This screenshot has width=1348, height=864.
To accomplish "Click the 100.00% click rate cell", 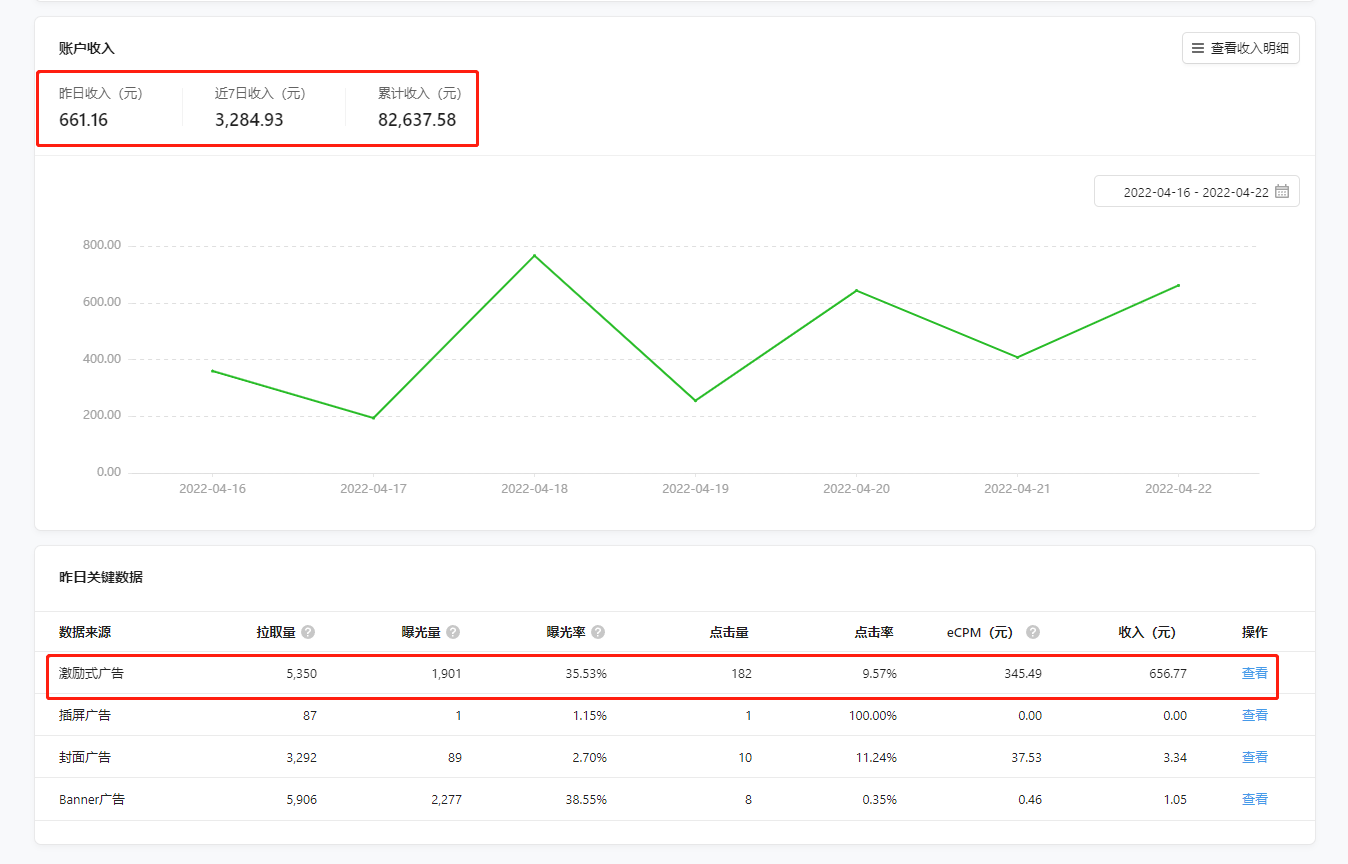I will pos(872,716).
